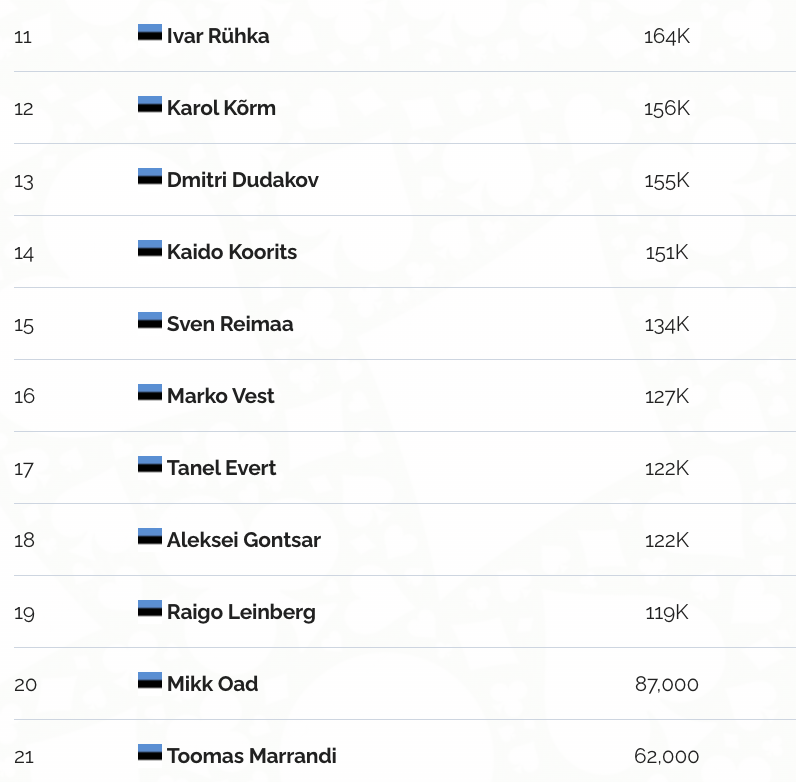Click the flag icon beside Raigo Leinberg
Image resolution: width=796 pixels, height=782 pixels.
(149, 609)
